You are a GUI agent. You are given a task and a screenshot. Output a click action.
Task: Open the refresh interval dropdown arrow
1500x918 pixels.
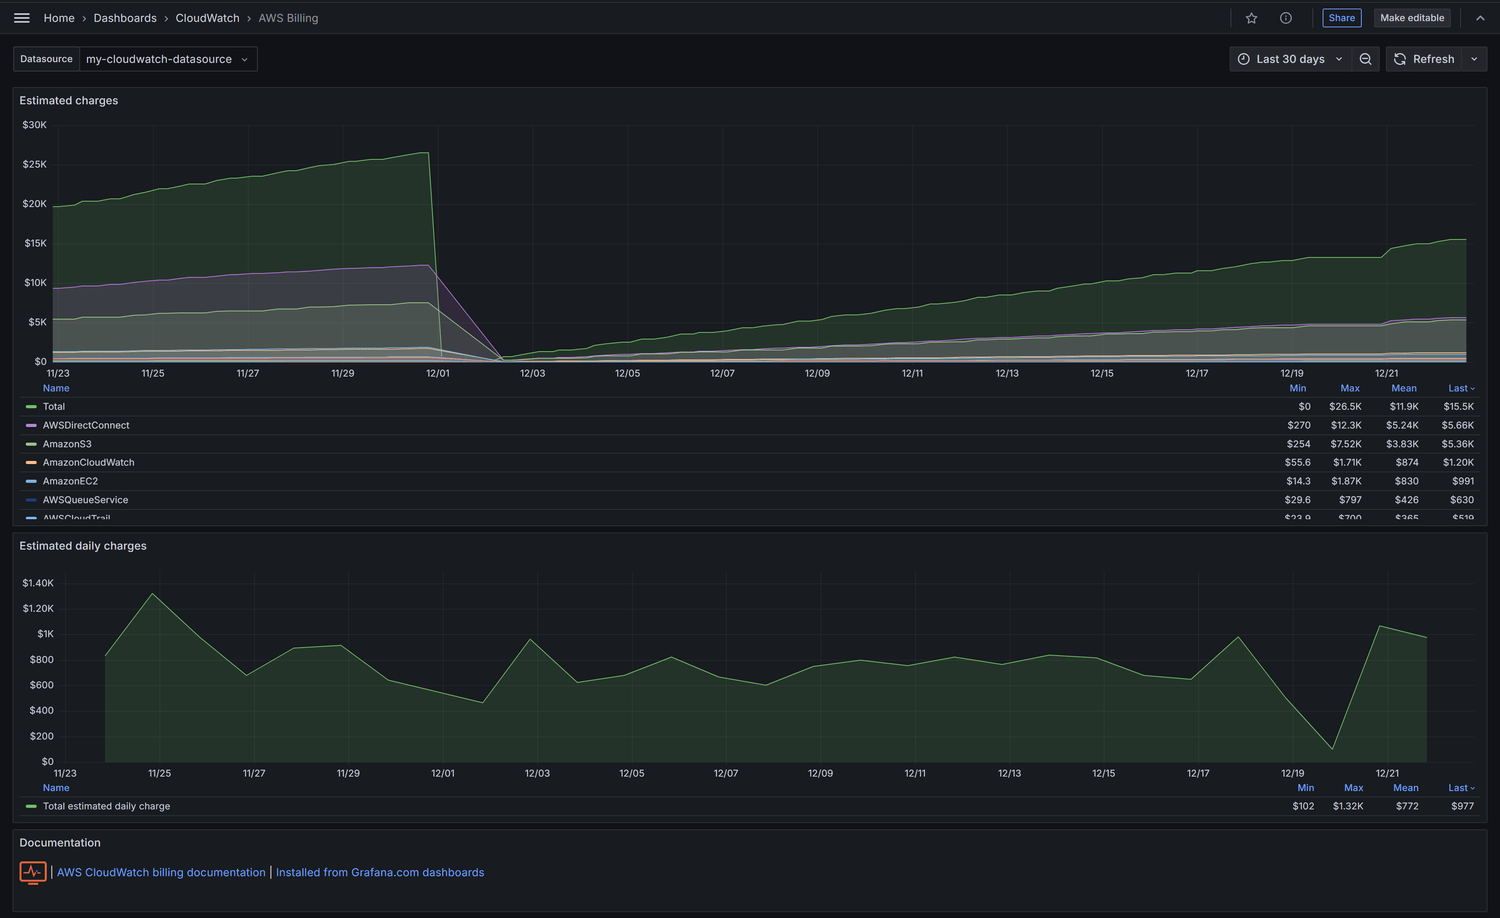1474,59
